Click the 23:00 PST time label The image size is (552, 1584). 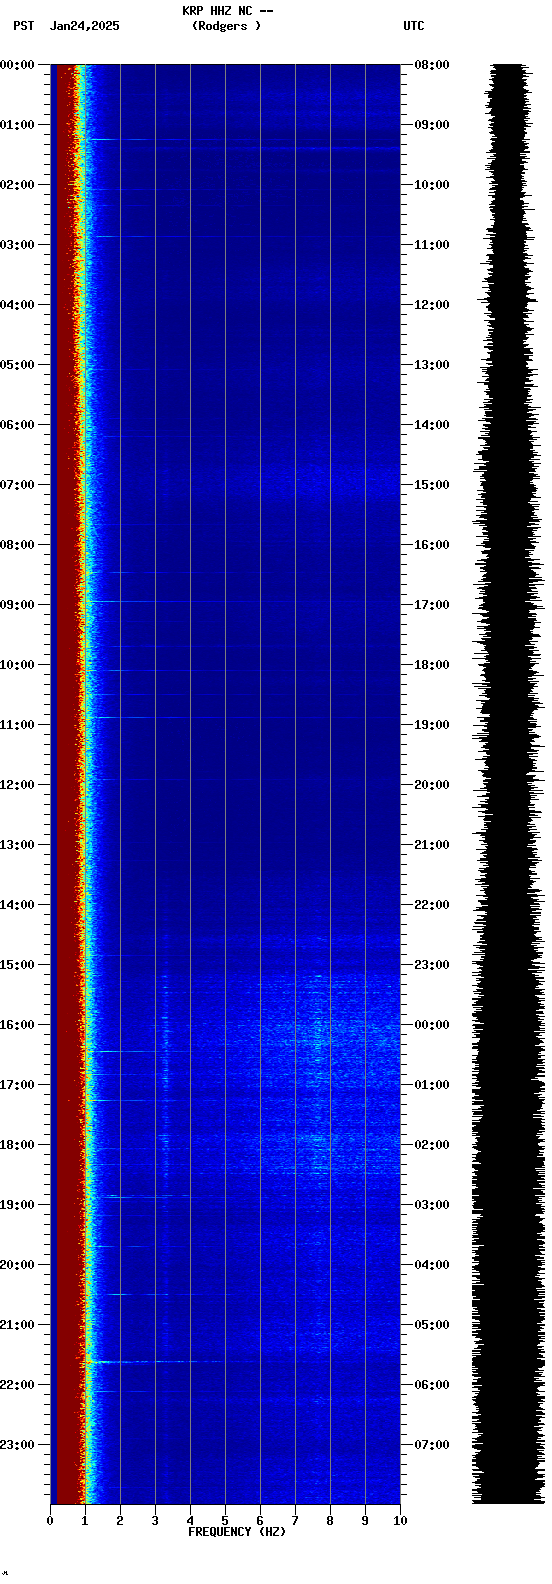18,1445
